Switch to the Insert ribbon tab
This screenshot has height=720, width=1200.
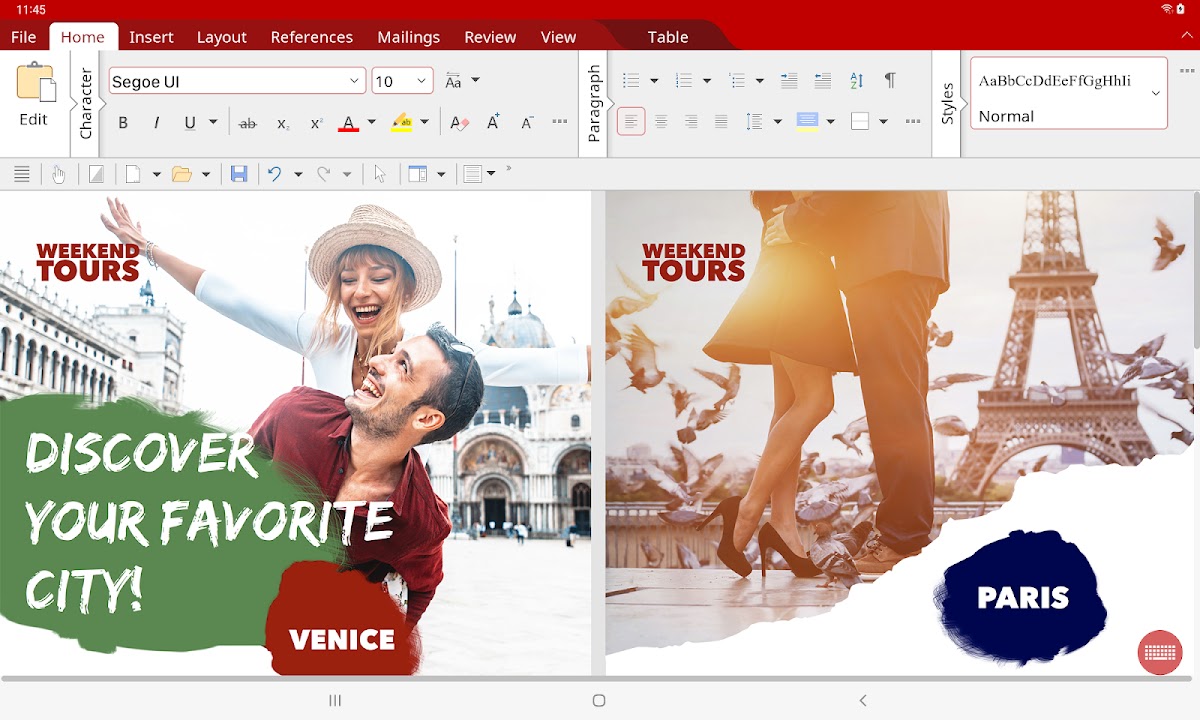(151, 37)
